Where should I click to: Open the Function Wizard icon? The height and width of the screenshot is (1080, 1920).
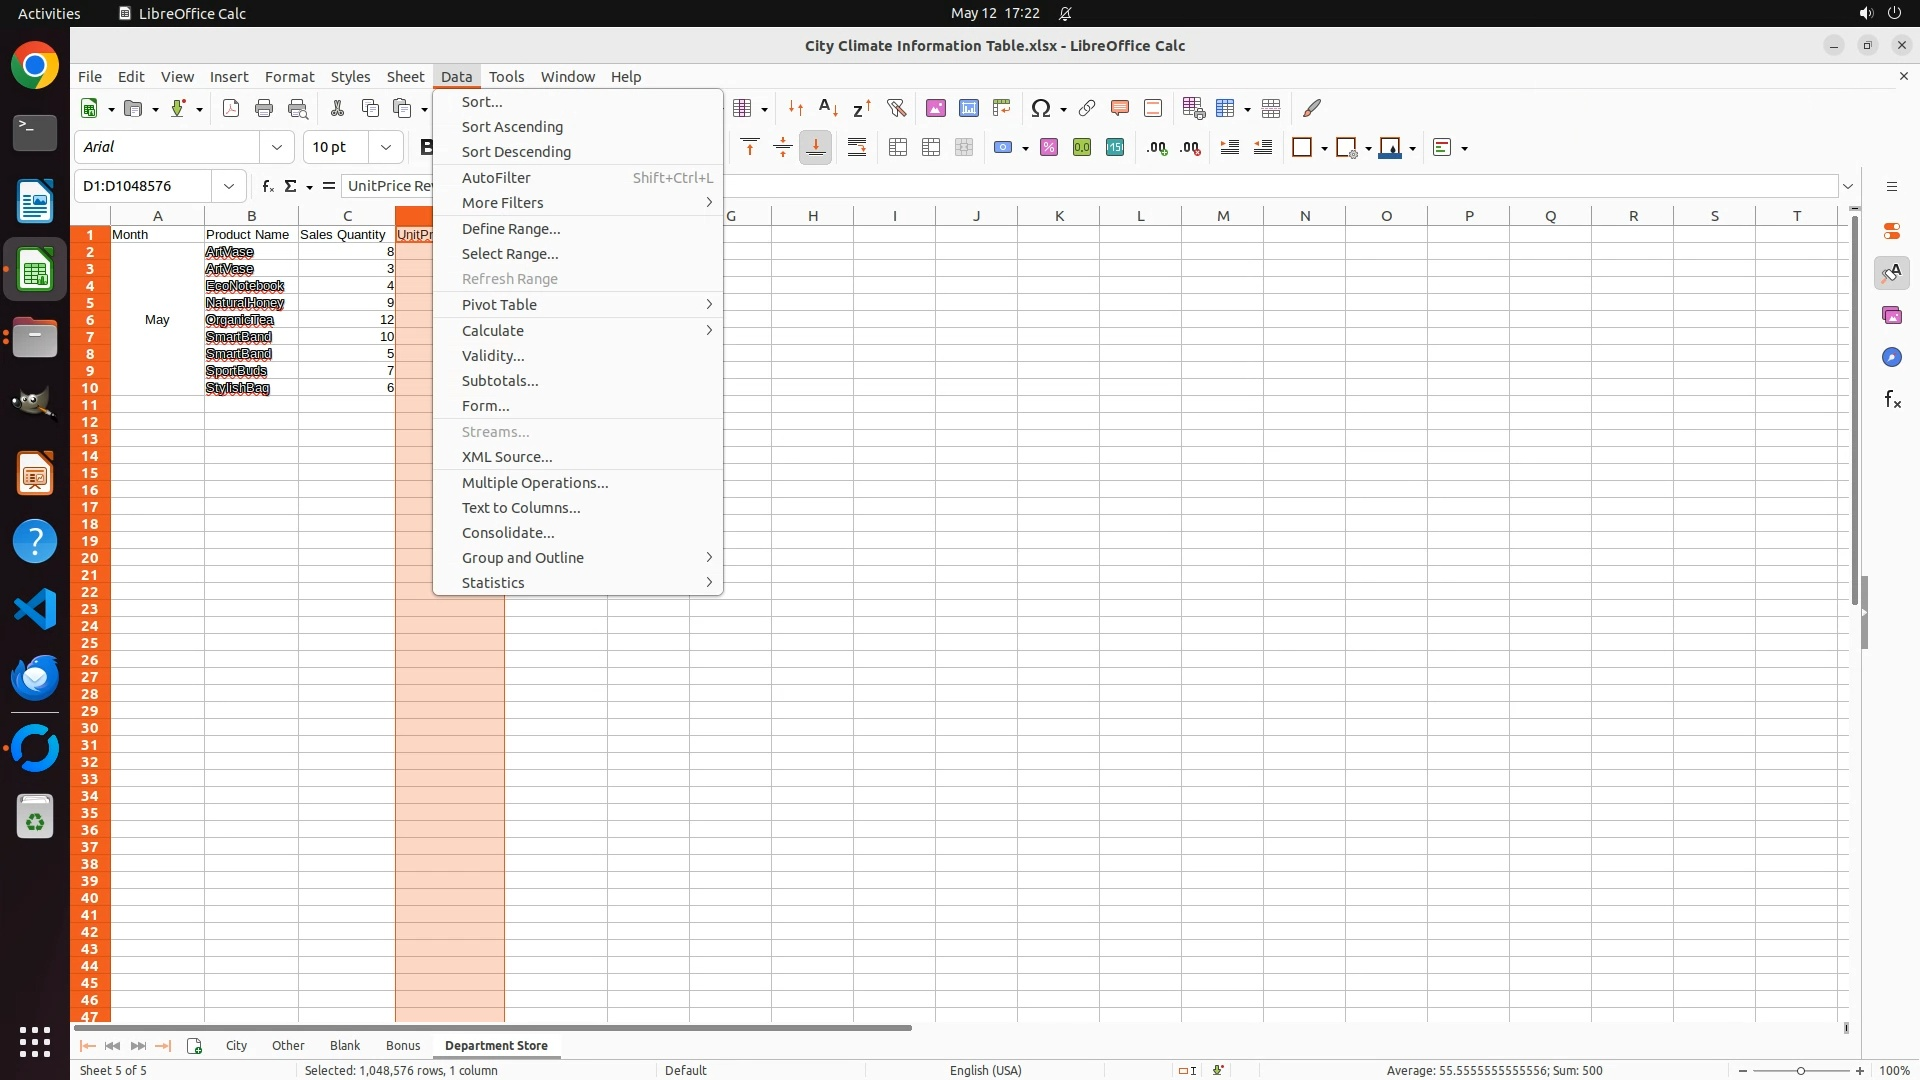[x=267, y=186]
